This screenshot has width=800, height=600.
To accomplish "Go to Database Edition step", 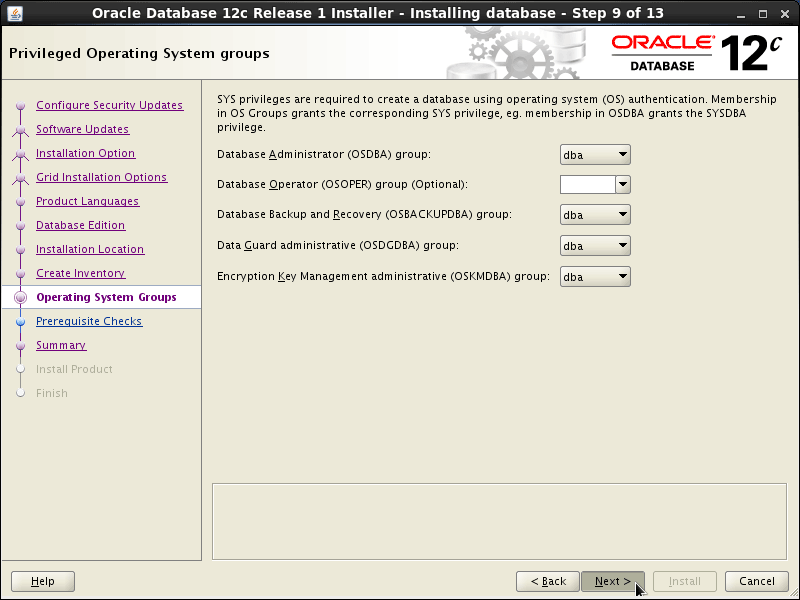I will 81,225.
